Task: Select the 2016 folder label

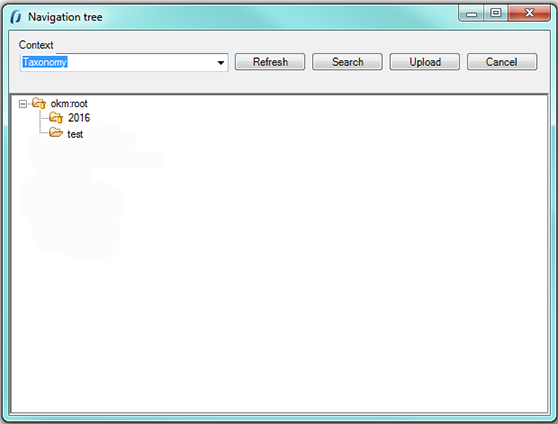Action: tap(79, 118)
